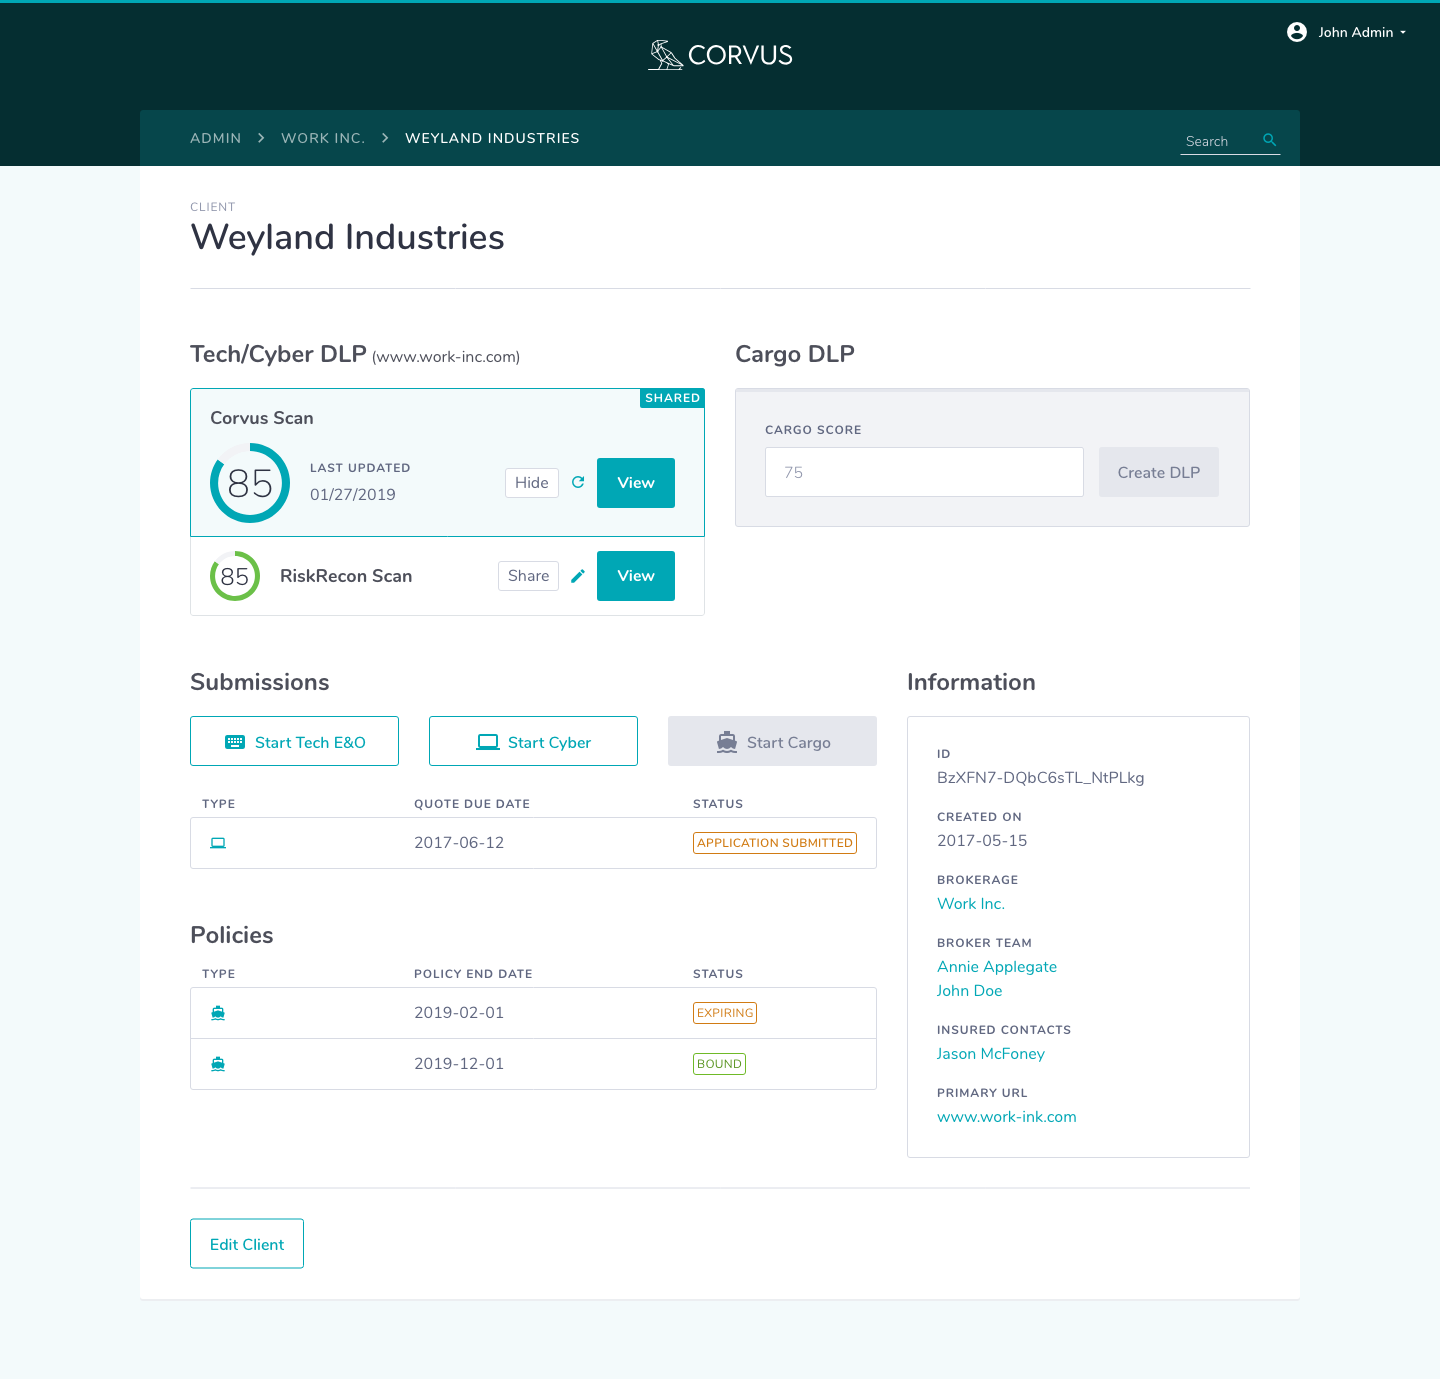Hide the Corvus Scan
The width and height of the screenshot is (1440, 1379).
pyautogui.click(x=531, y=482)
